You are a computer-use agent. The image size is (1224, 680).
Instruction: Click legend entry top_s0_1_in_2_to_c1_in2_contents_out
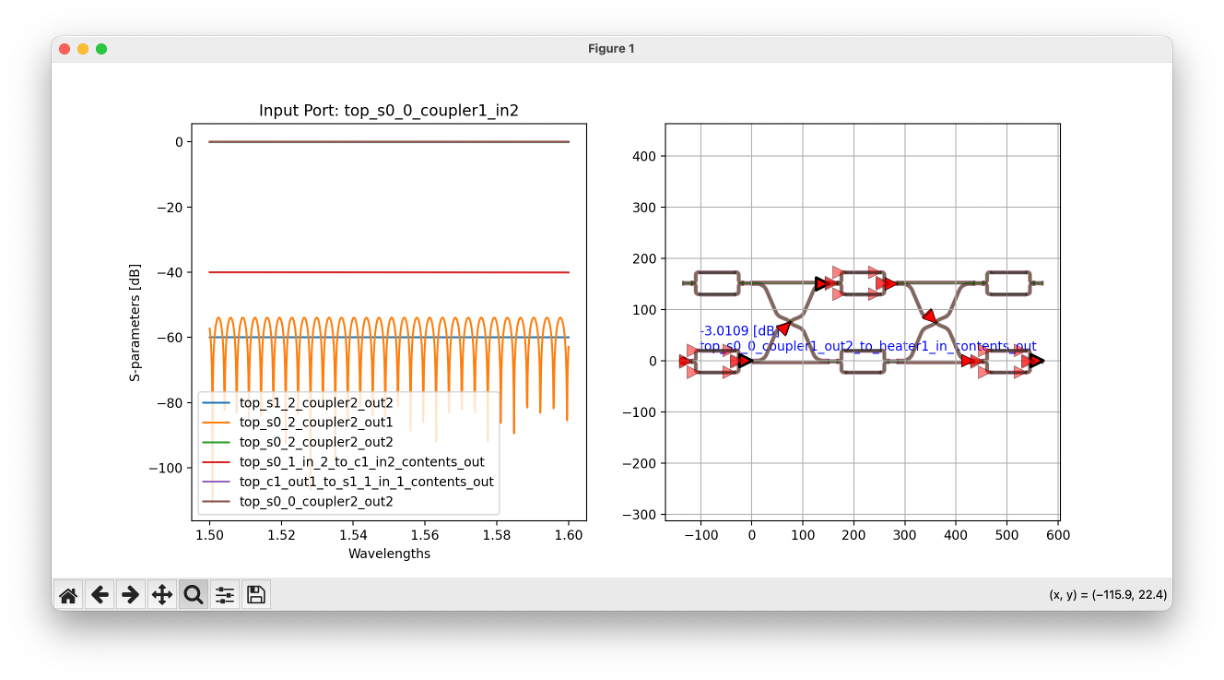click(362, 462)
